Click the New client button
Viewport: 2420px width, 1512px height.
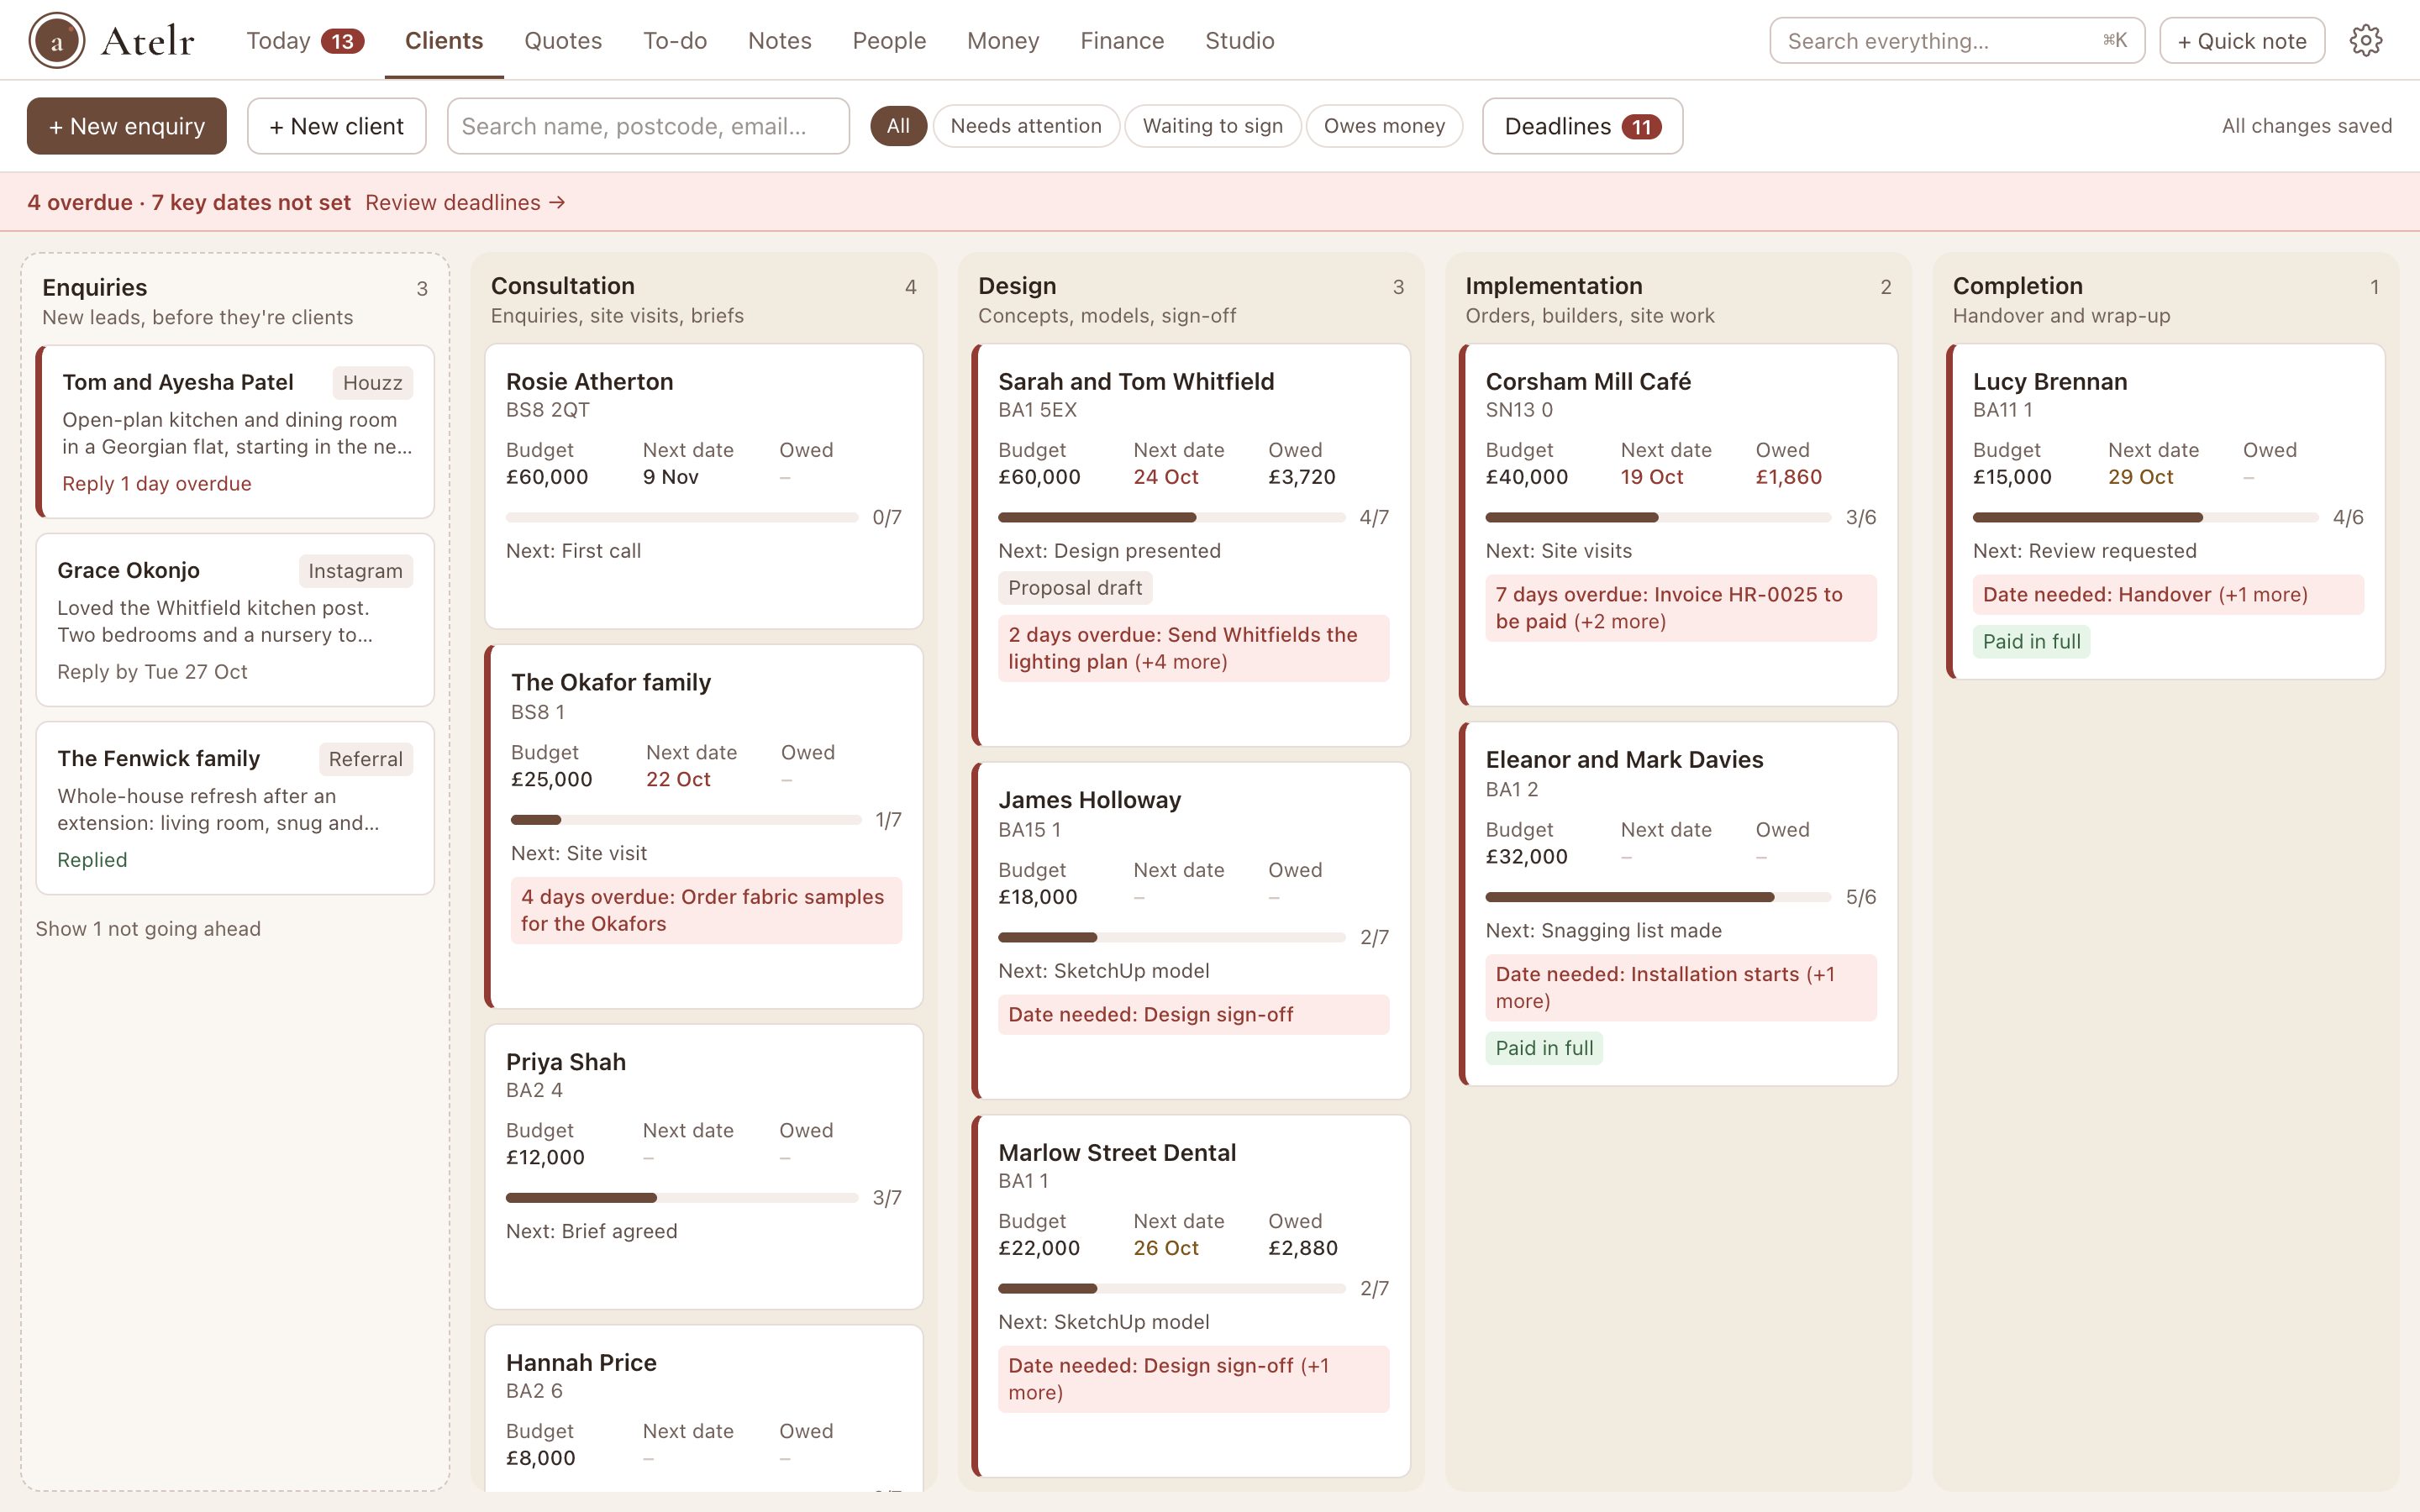pyautogui.click(x=336, y=126)
